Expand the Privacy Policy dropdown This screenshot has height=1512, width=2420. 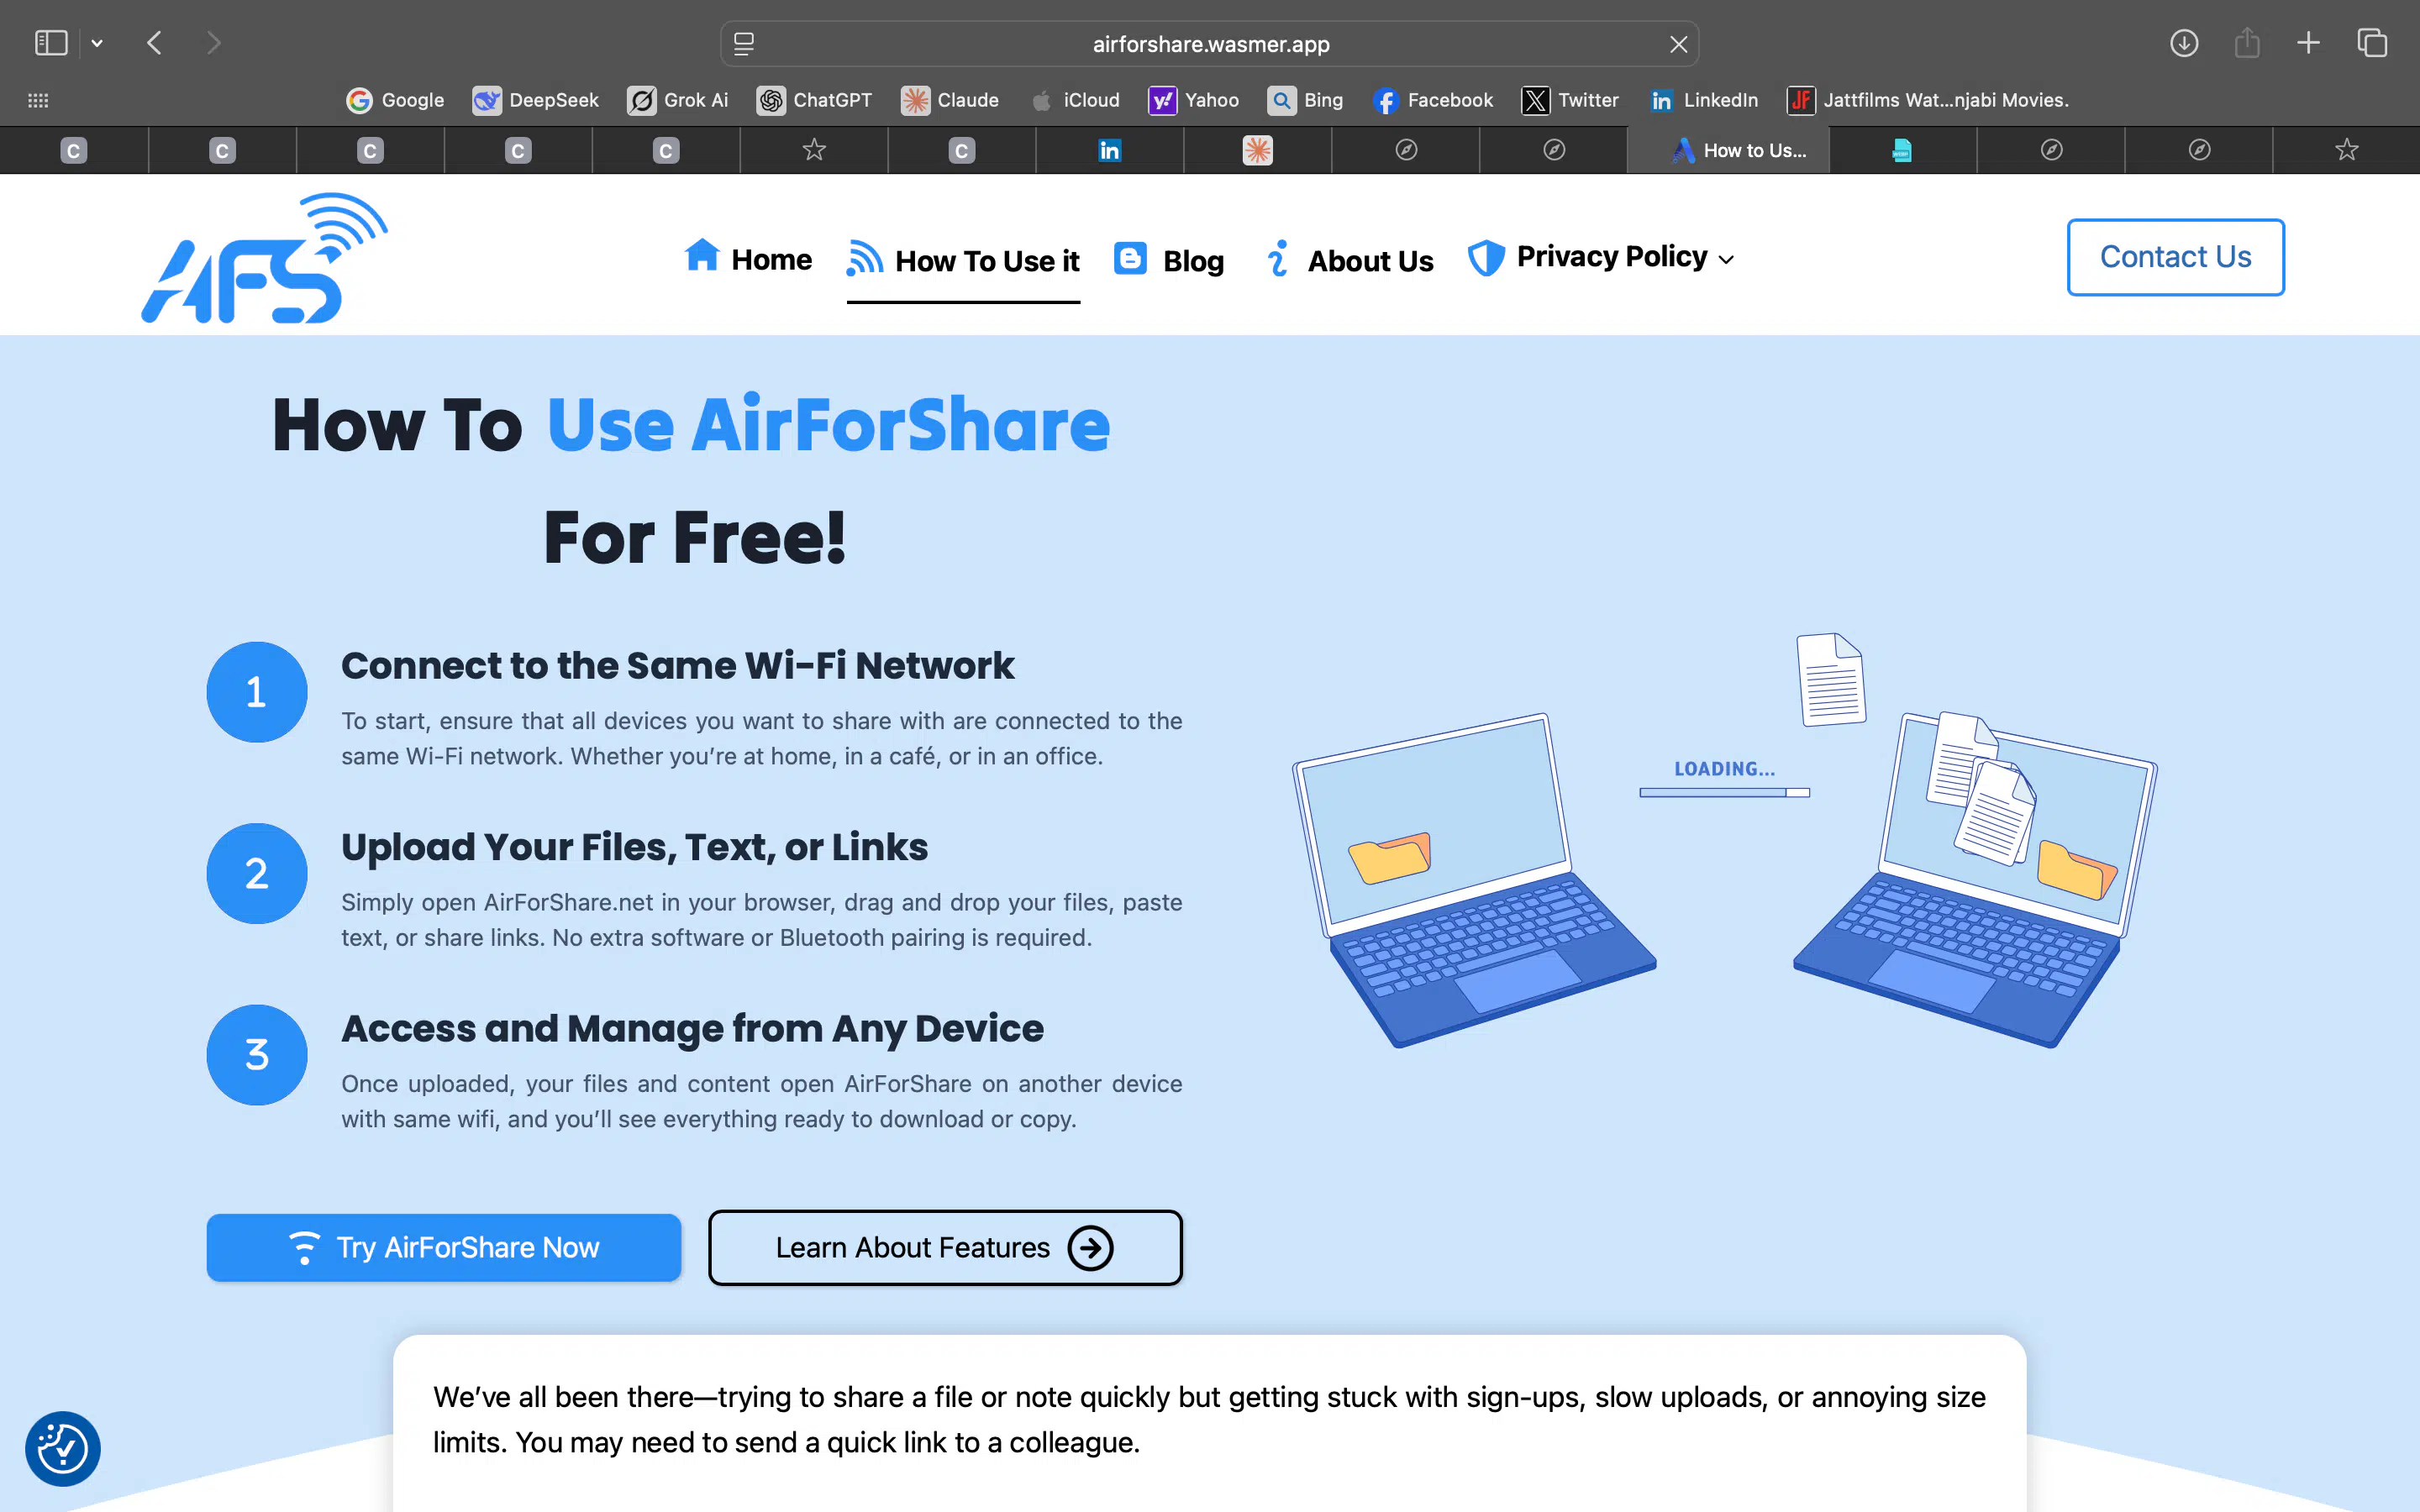coord(1727,258)
